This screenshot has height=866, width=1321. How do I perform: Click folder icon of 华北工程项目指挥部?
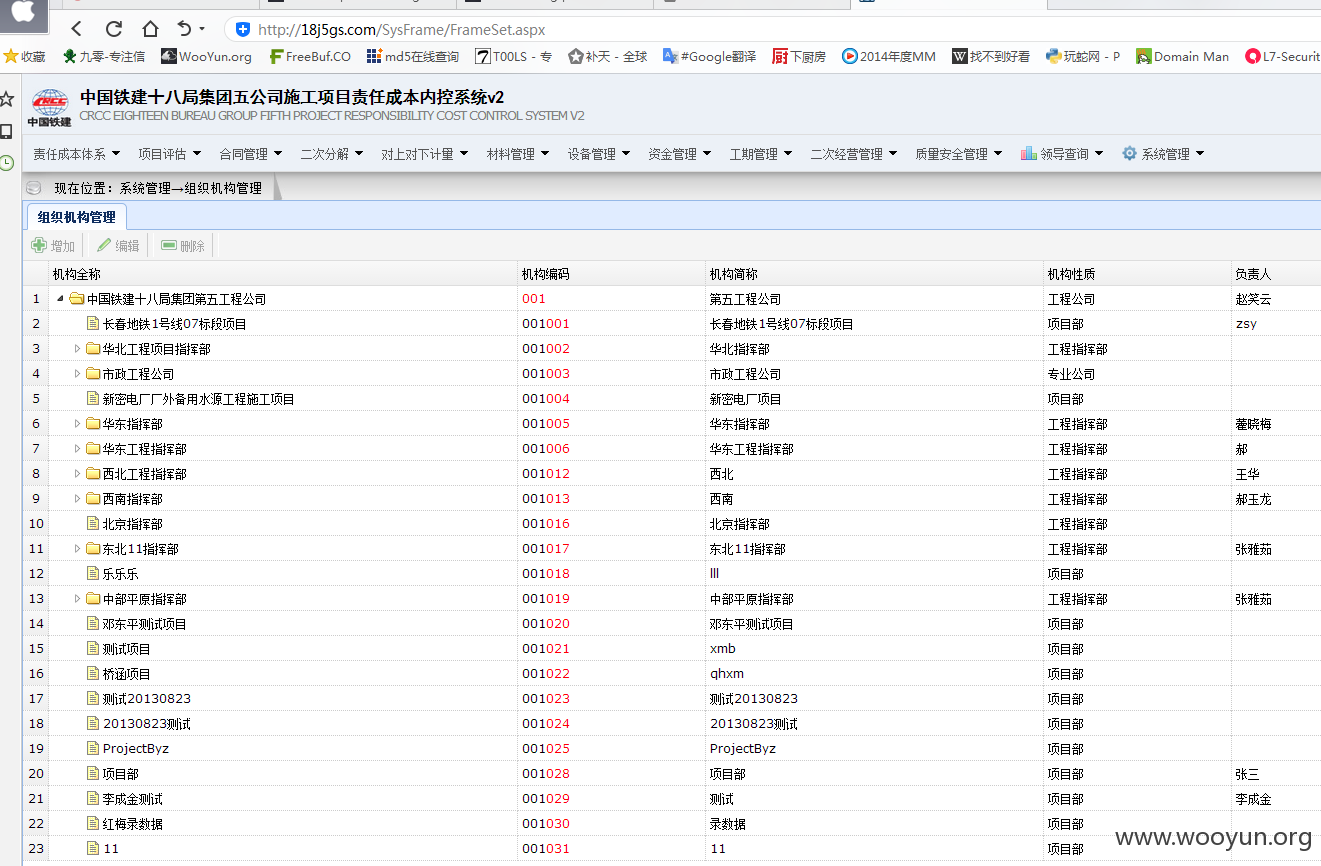click(x=93, y=349)
